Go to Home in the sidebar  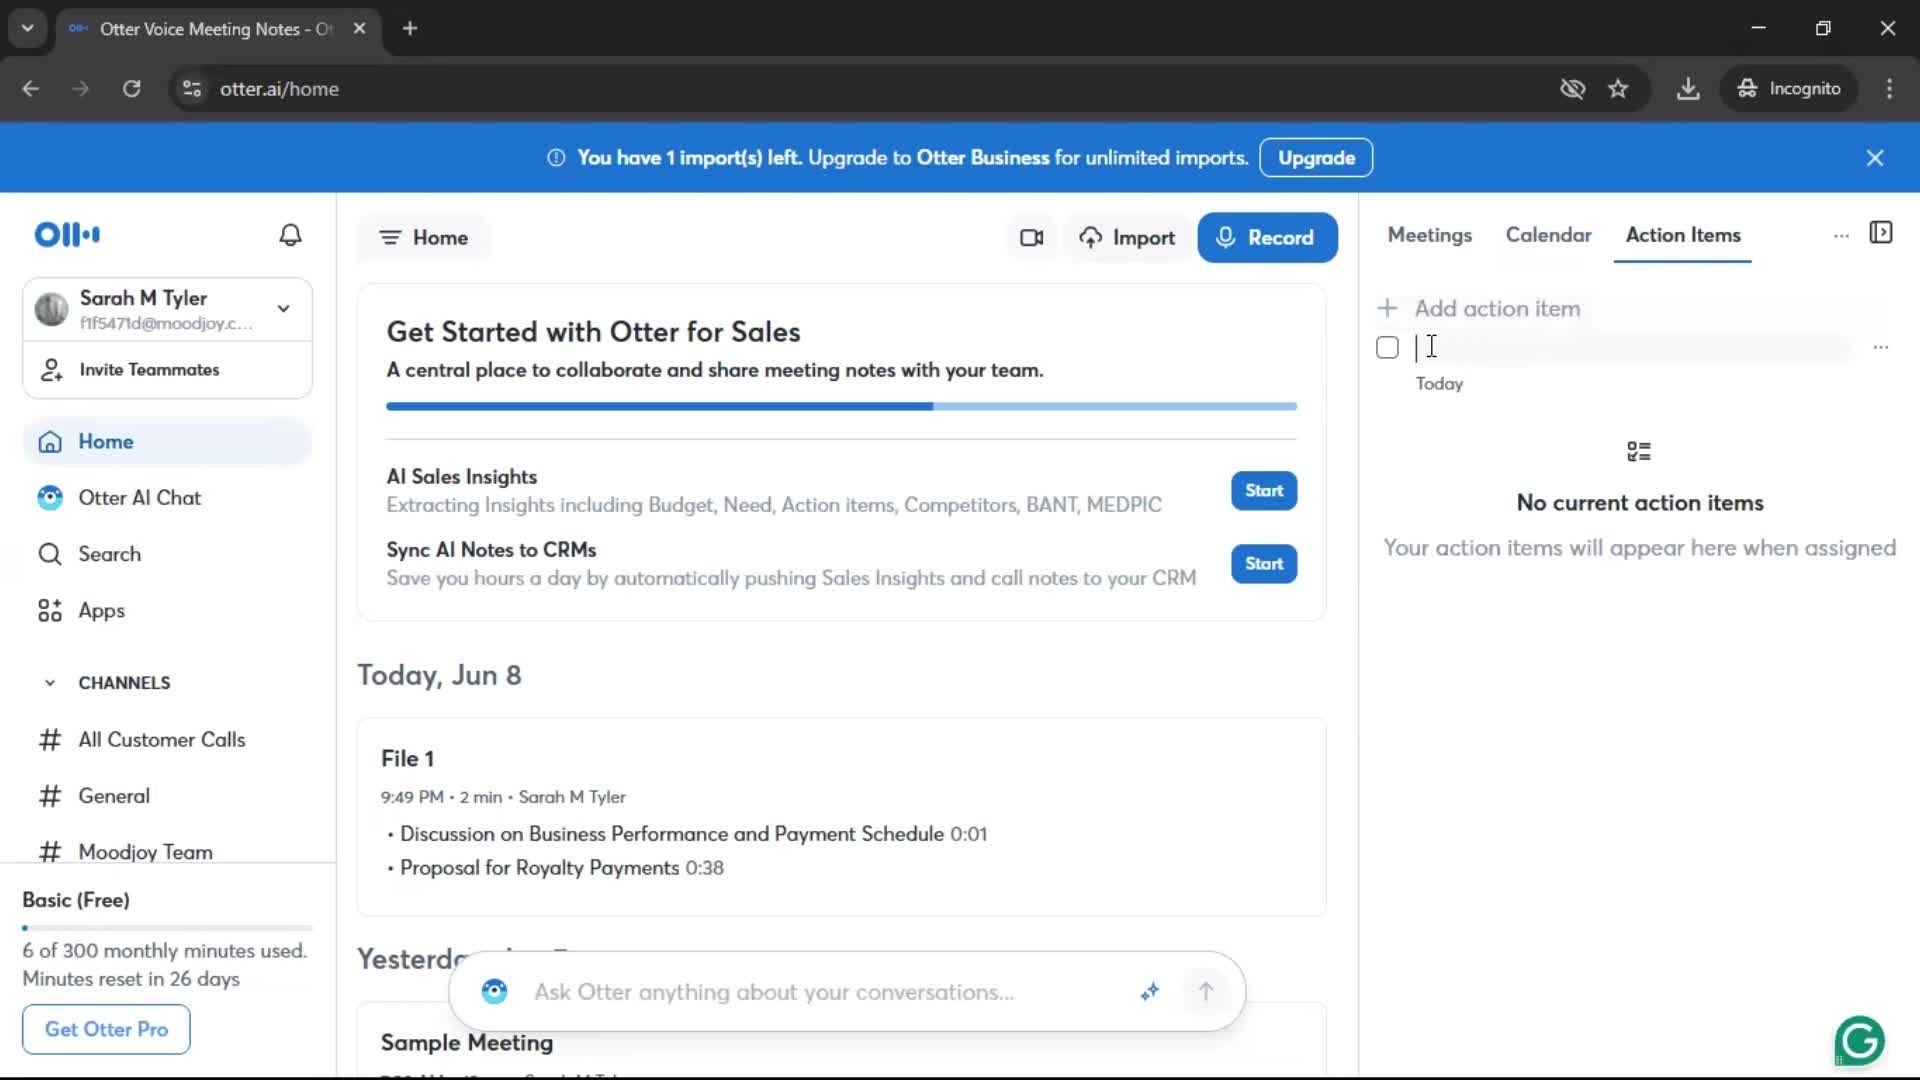click(167, 442)
